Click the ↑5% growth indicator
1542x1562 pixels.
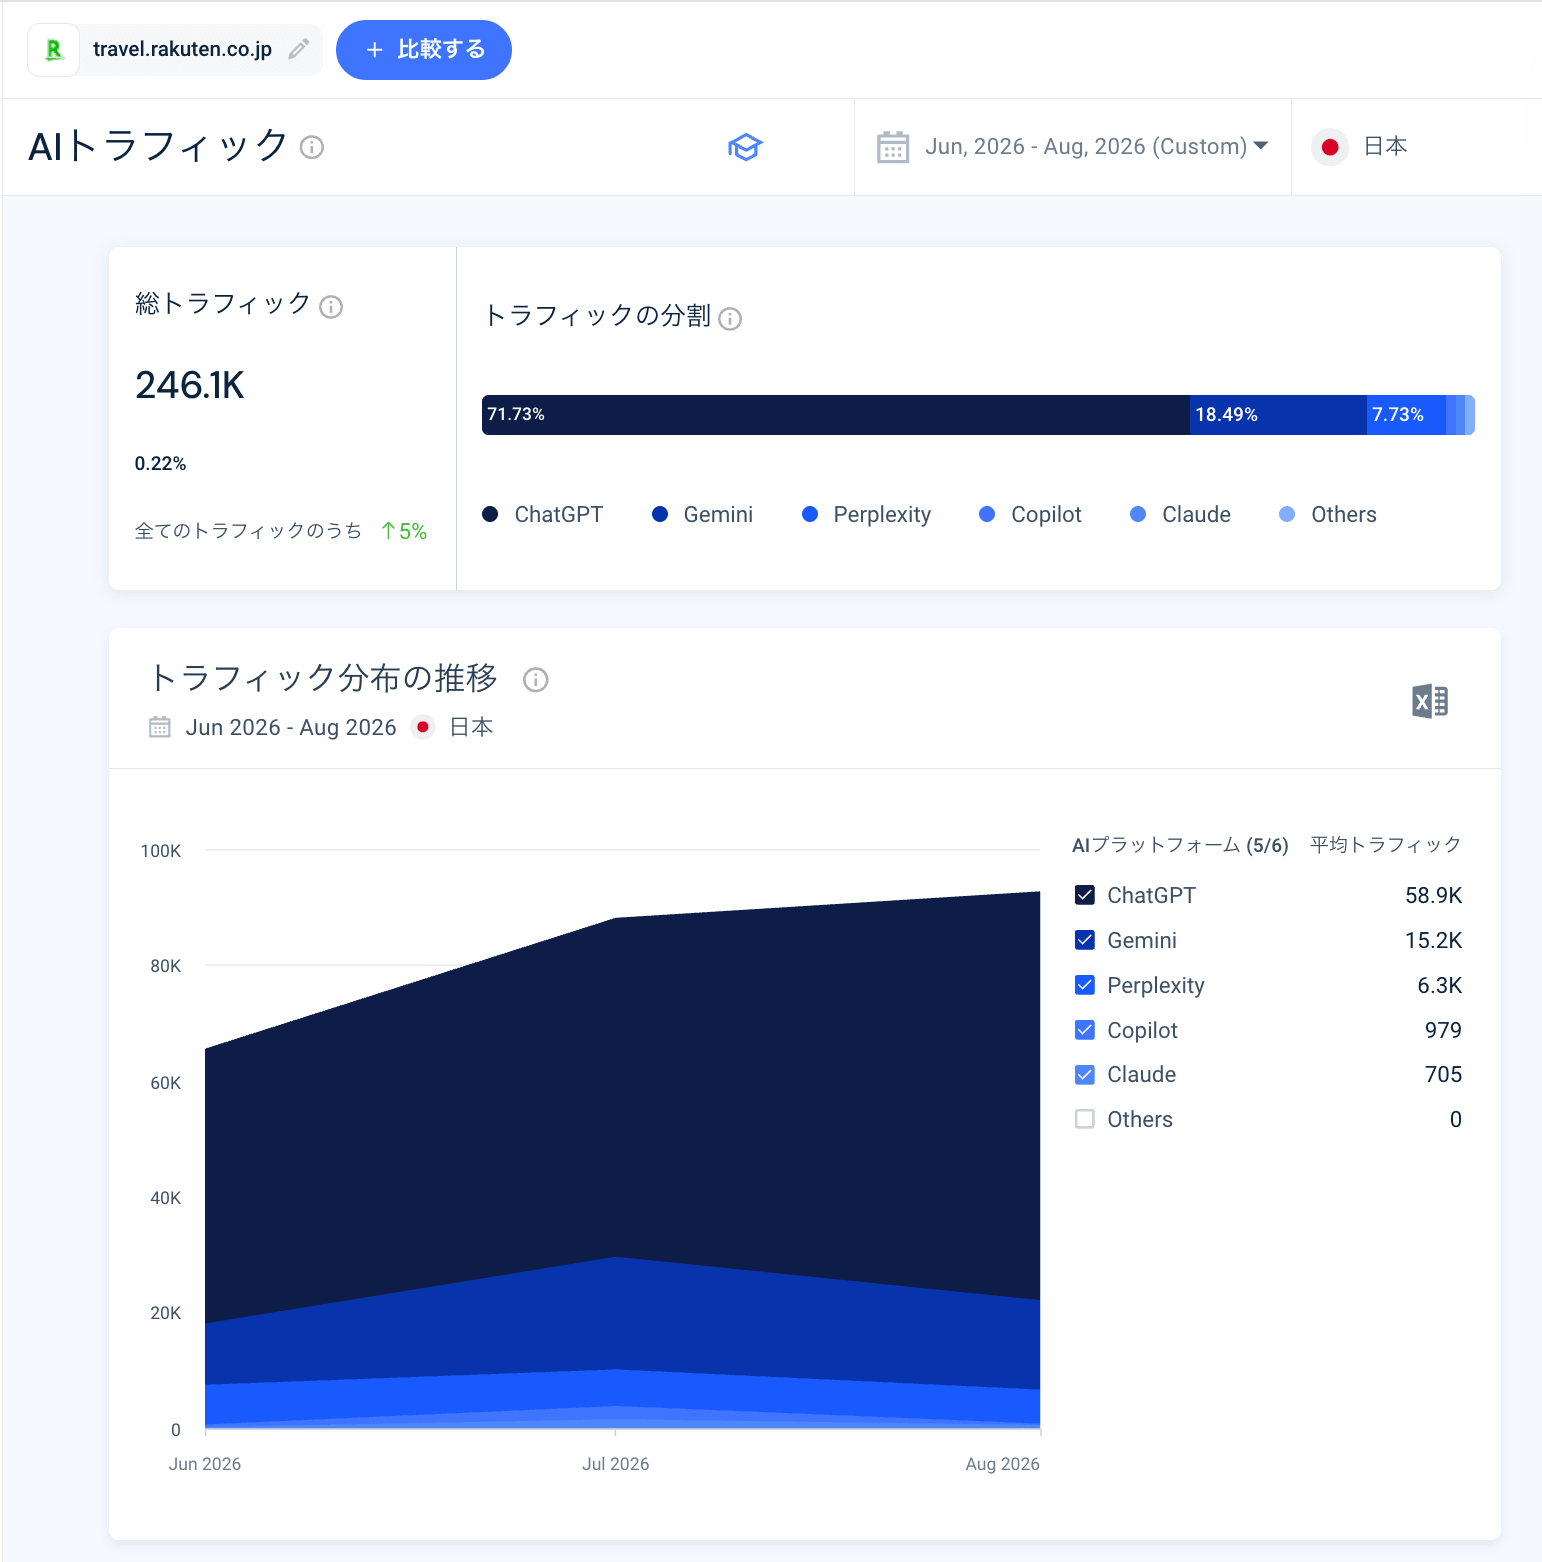[404, 531]
